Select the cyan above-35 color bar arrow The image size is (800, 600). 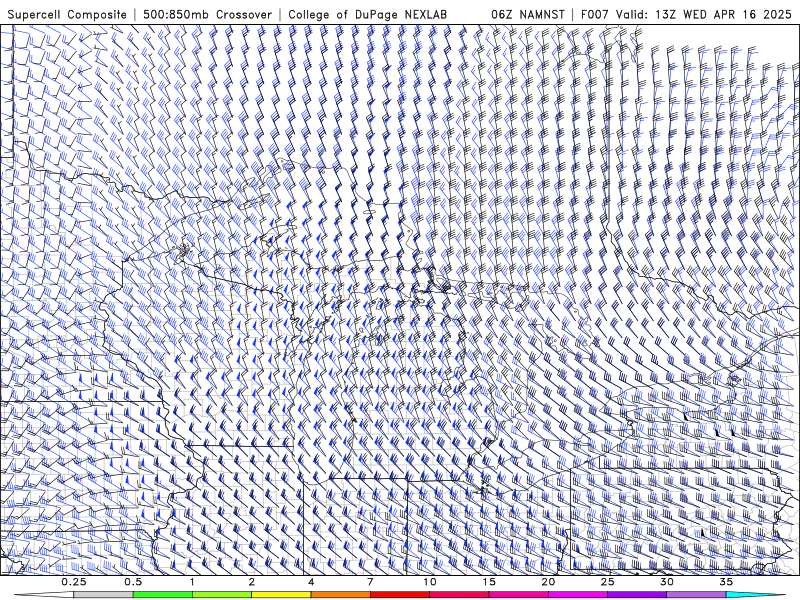click(x=755, y=594)
